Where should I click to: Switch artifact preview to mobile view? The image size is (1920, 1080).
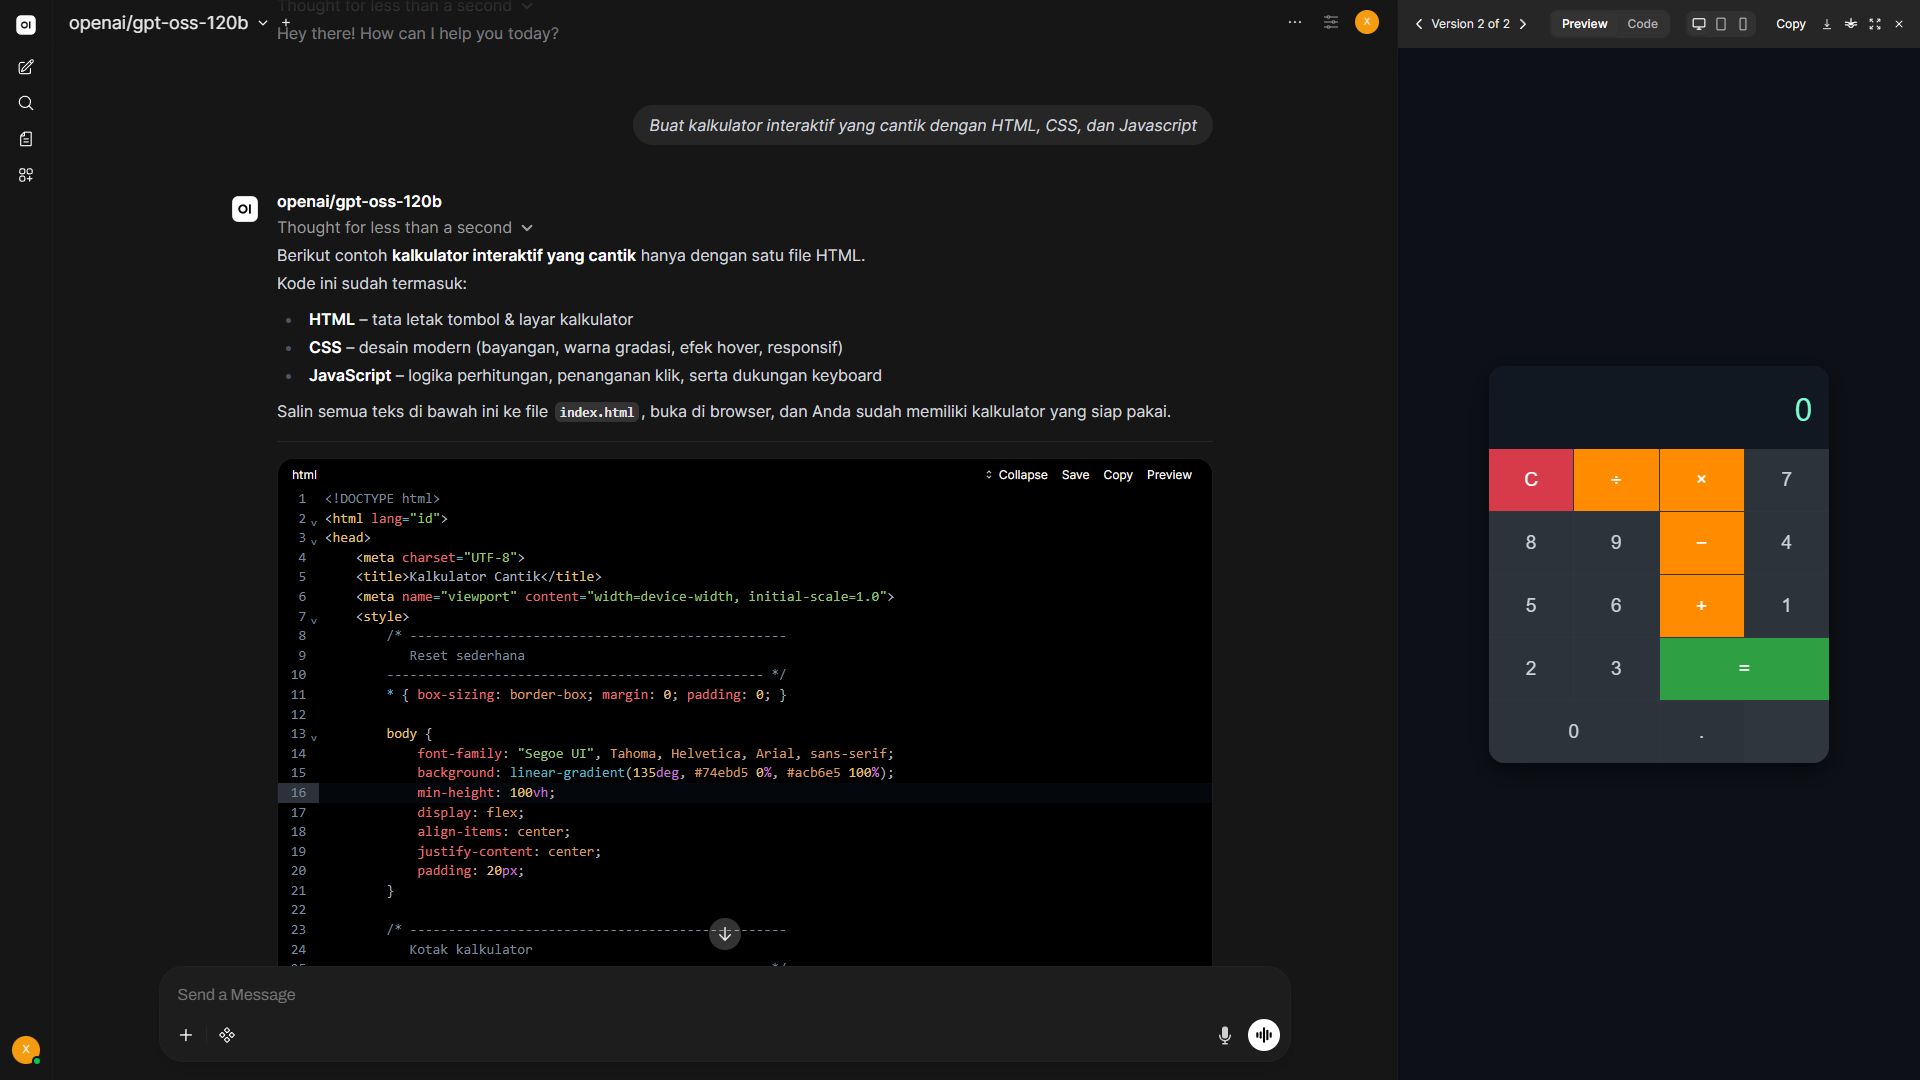click(x=1743, y=24)
